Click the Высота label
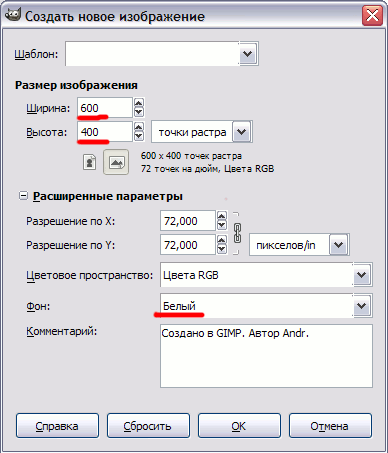 point(47,132)
